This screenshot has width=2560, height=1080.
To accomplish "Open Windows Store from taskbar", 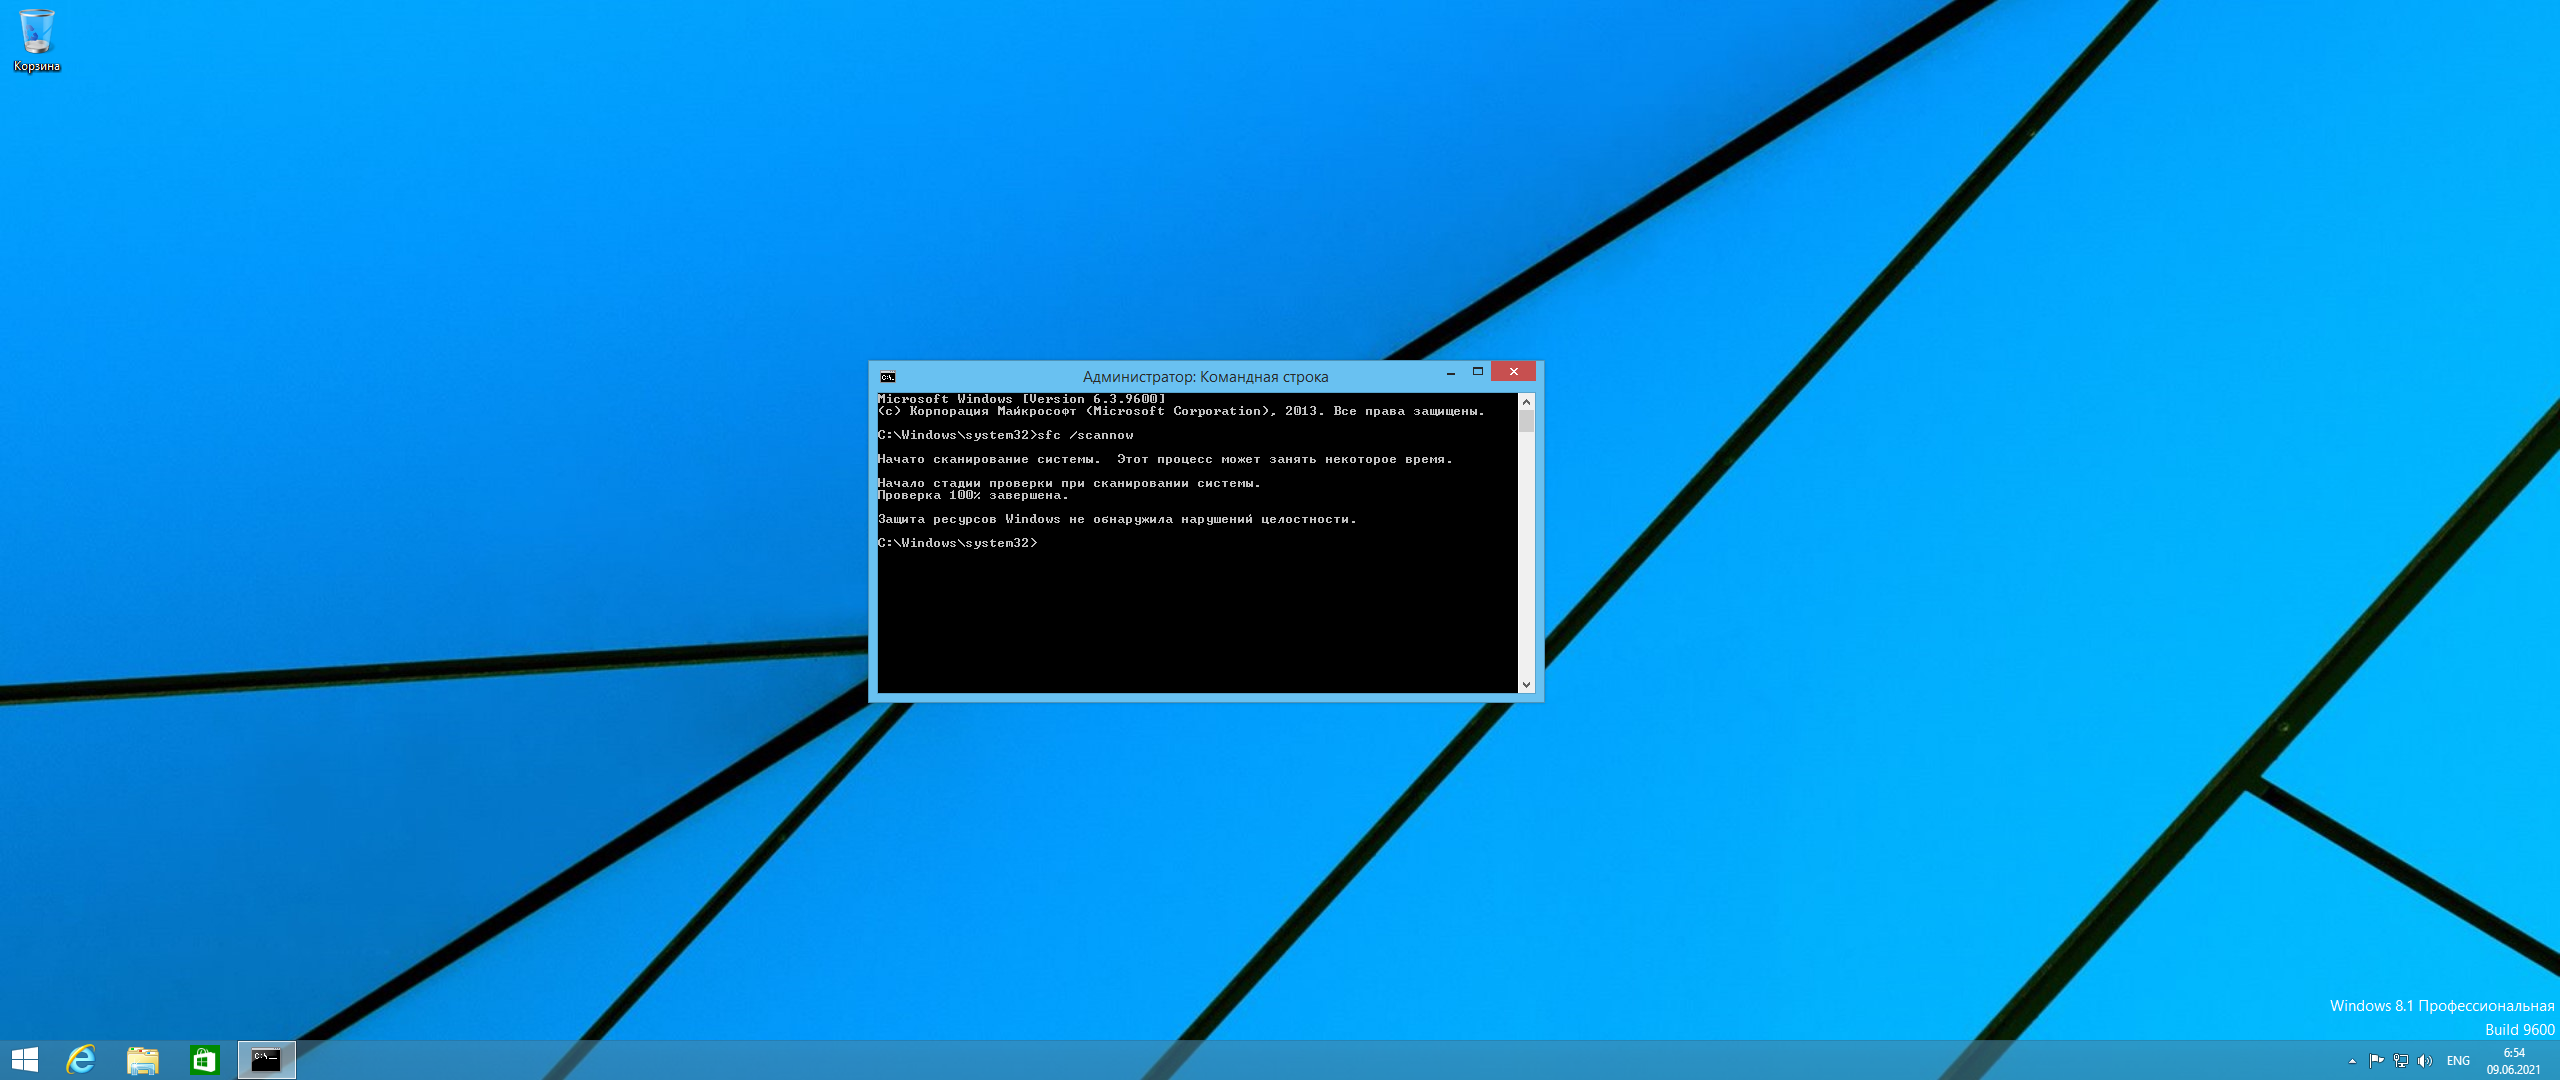I will click(204, 1060).
